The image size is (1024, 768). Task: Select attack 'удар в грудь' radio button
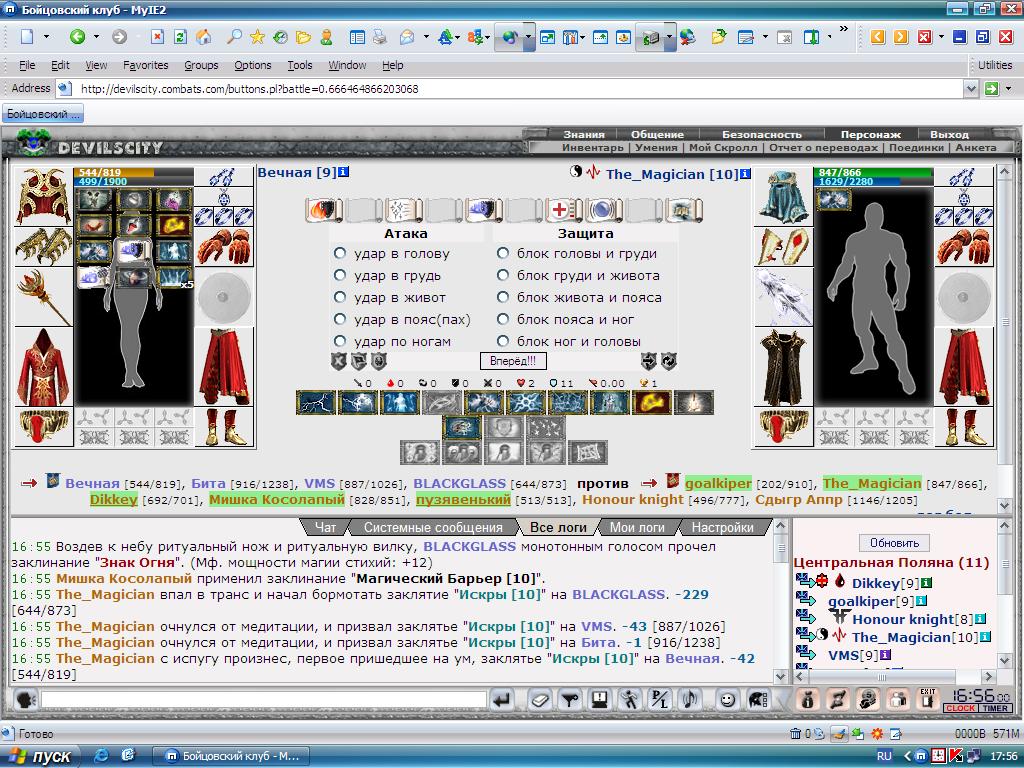click(x=340, y=275)
